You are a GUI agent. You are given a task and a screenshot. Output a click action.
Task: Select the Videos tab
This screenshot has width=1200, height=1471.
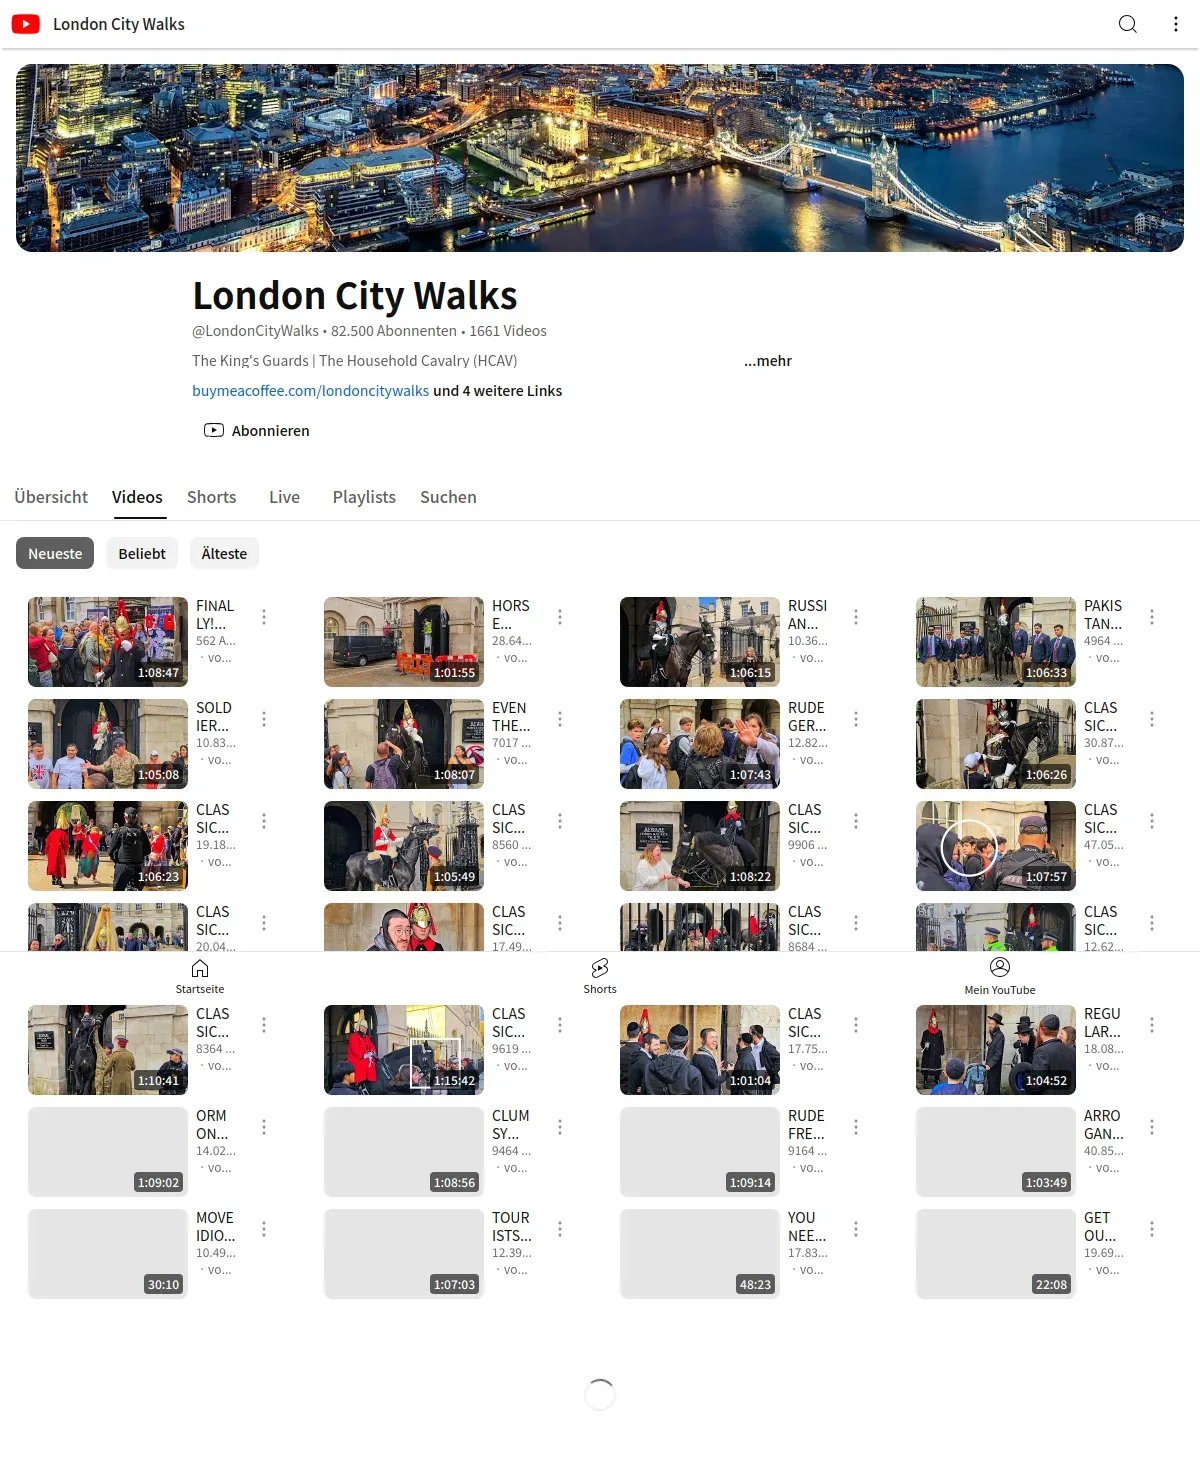click(x=137, y=497)
